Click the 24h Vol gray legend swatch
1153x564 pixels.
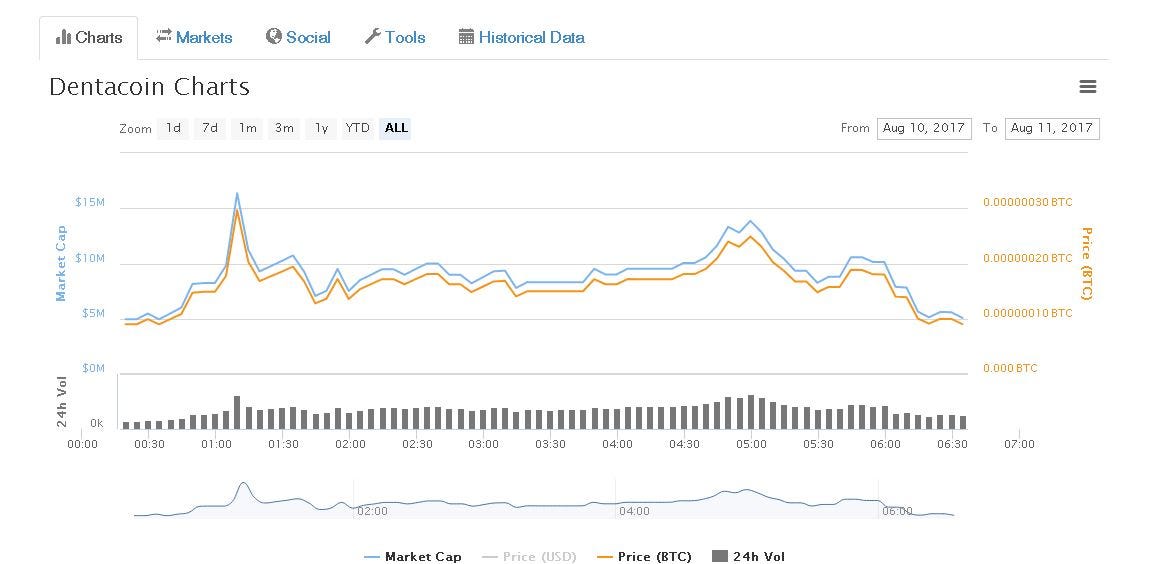coord(720,556)
